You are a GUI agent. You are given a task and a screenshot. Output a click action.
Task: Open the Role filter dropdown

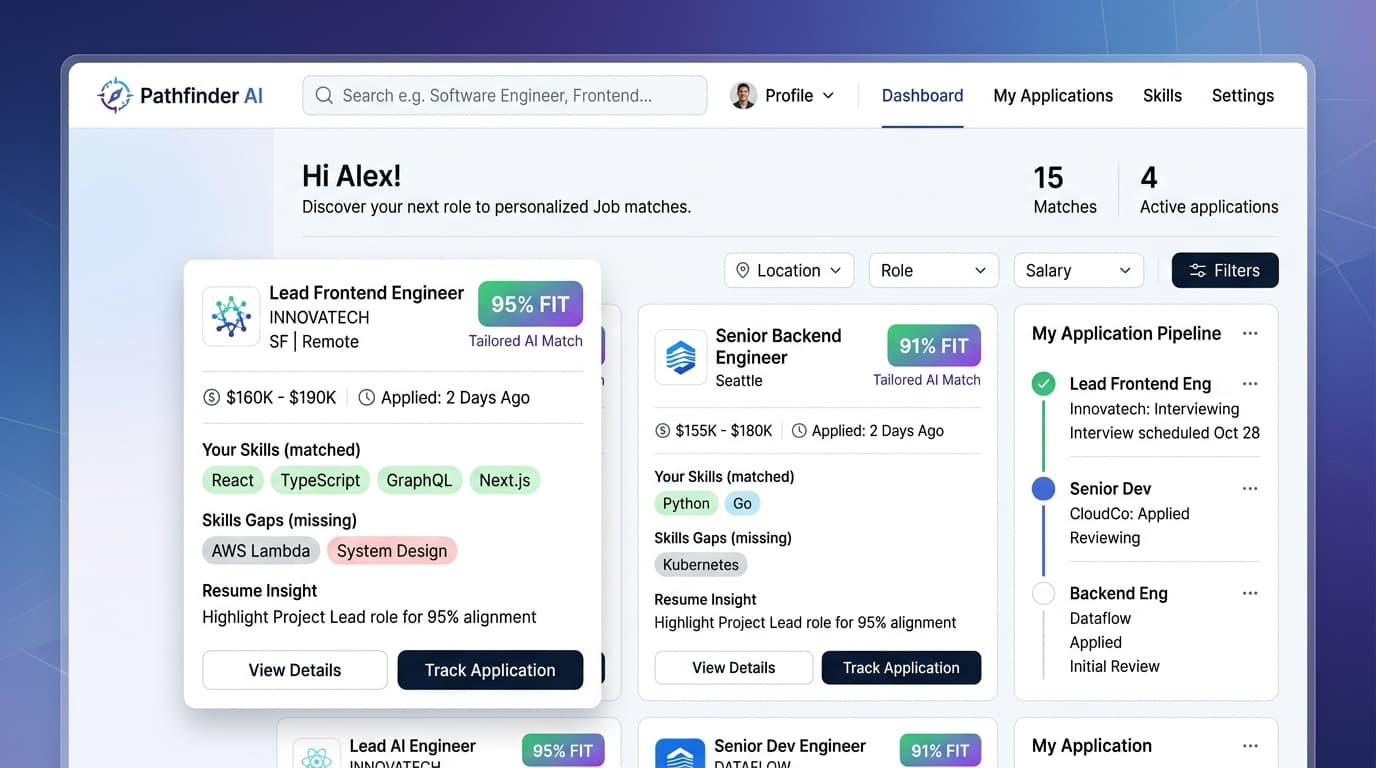tap(934, 270)
